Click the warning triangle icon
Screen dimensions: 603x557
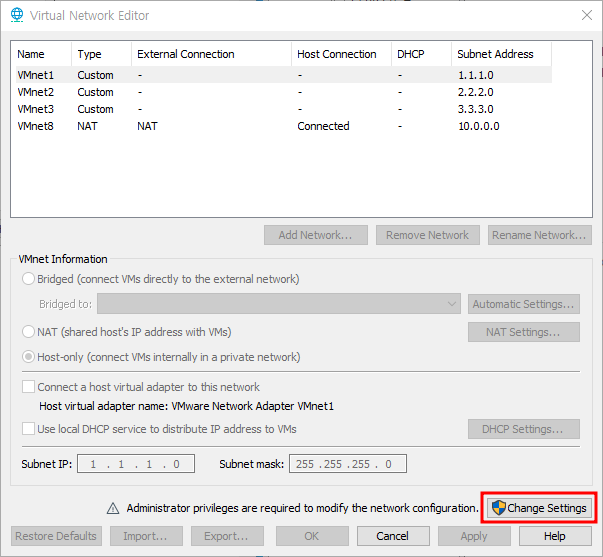click(x=113, y=508)
